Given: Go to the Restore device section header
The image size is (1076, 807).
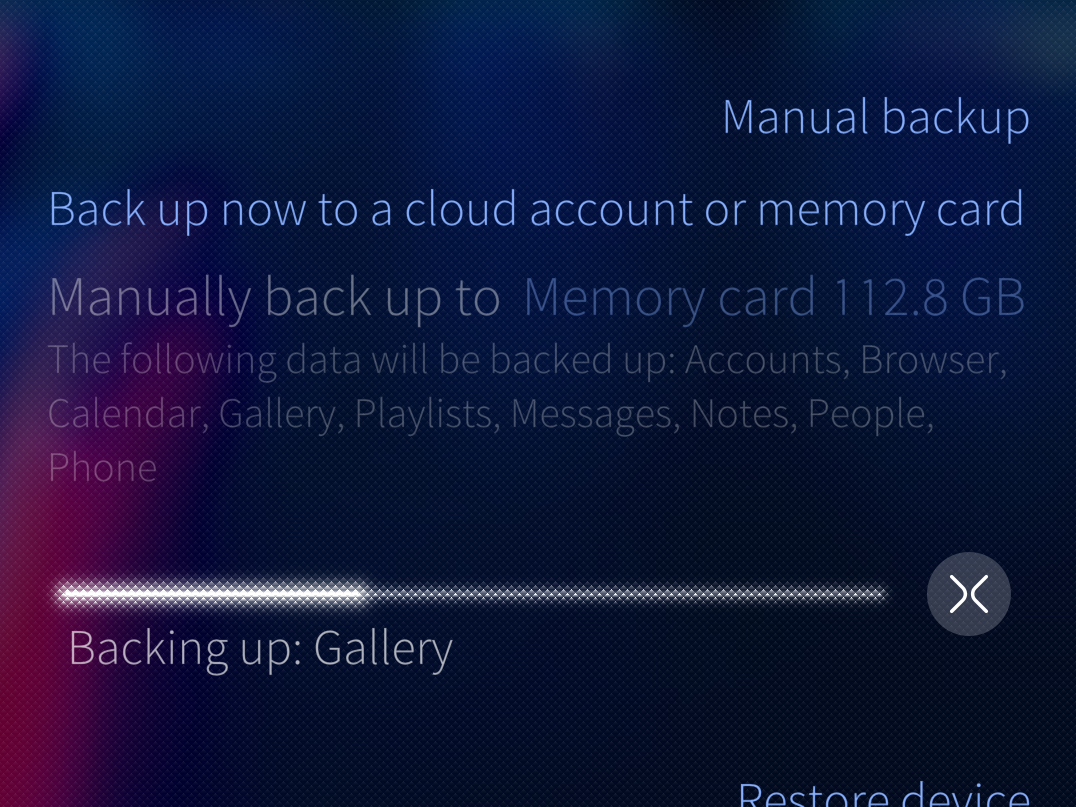Looking at the screenshot, I should 884,795.
